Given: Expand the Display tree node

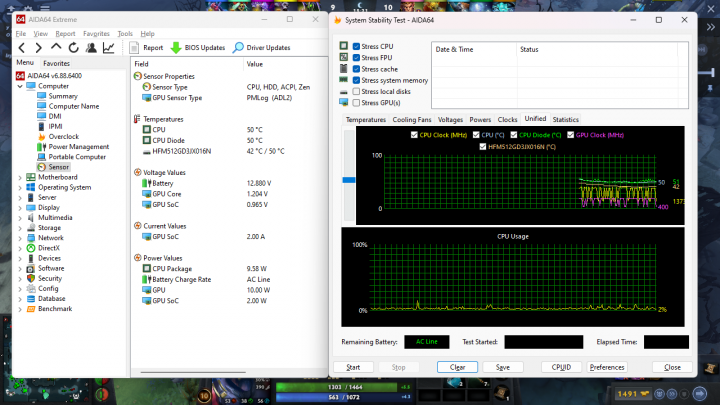Looking at the screenshot, I should point(20,208).
